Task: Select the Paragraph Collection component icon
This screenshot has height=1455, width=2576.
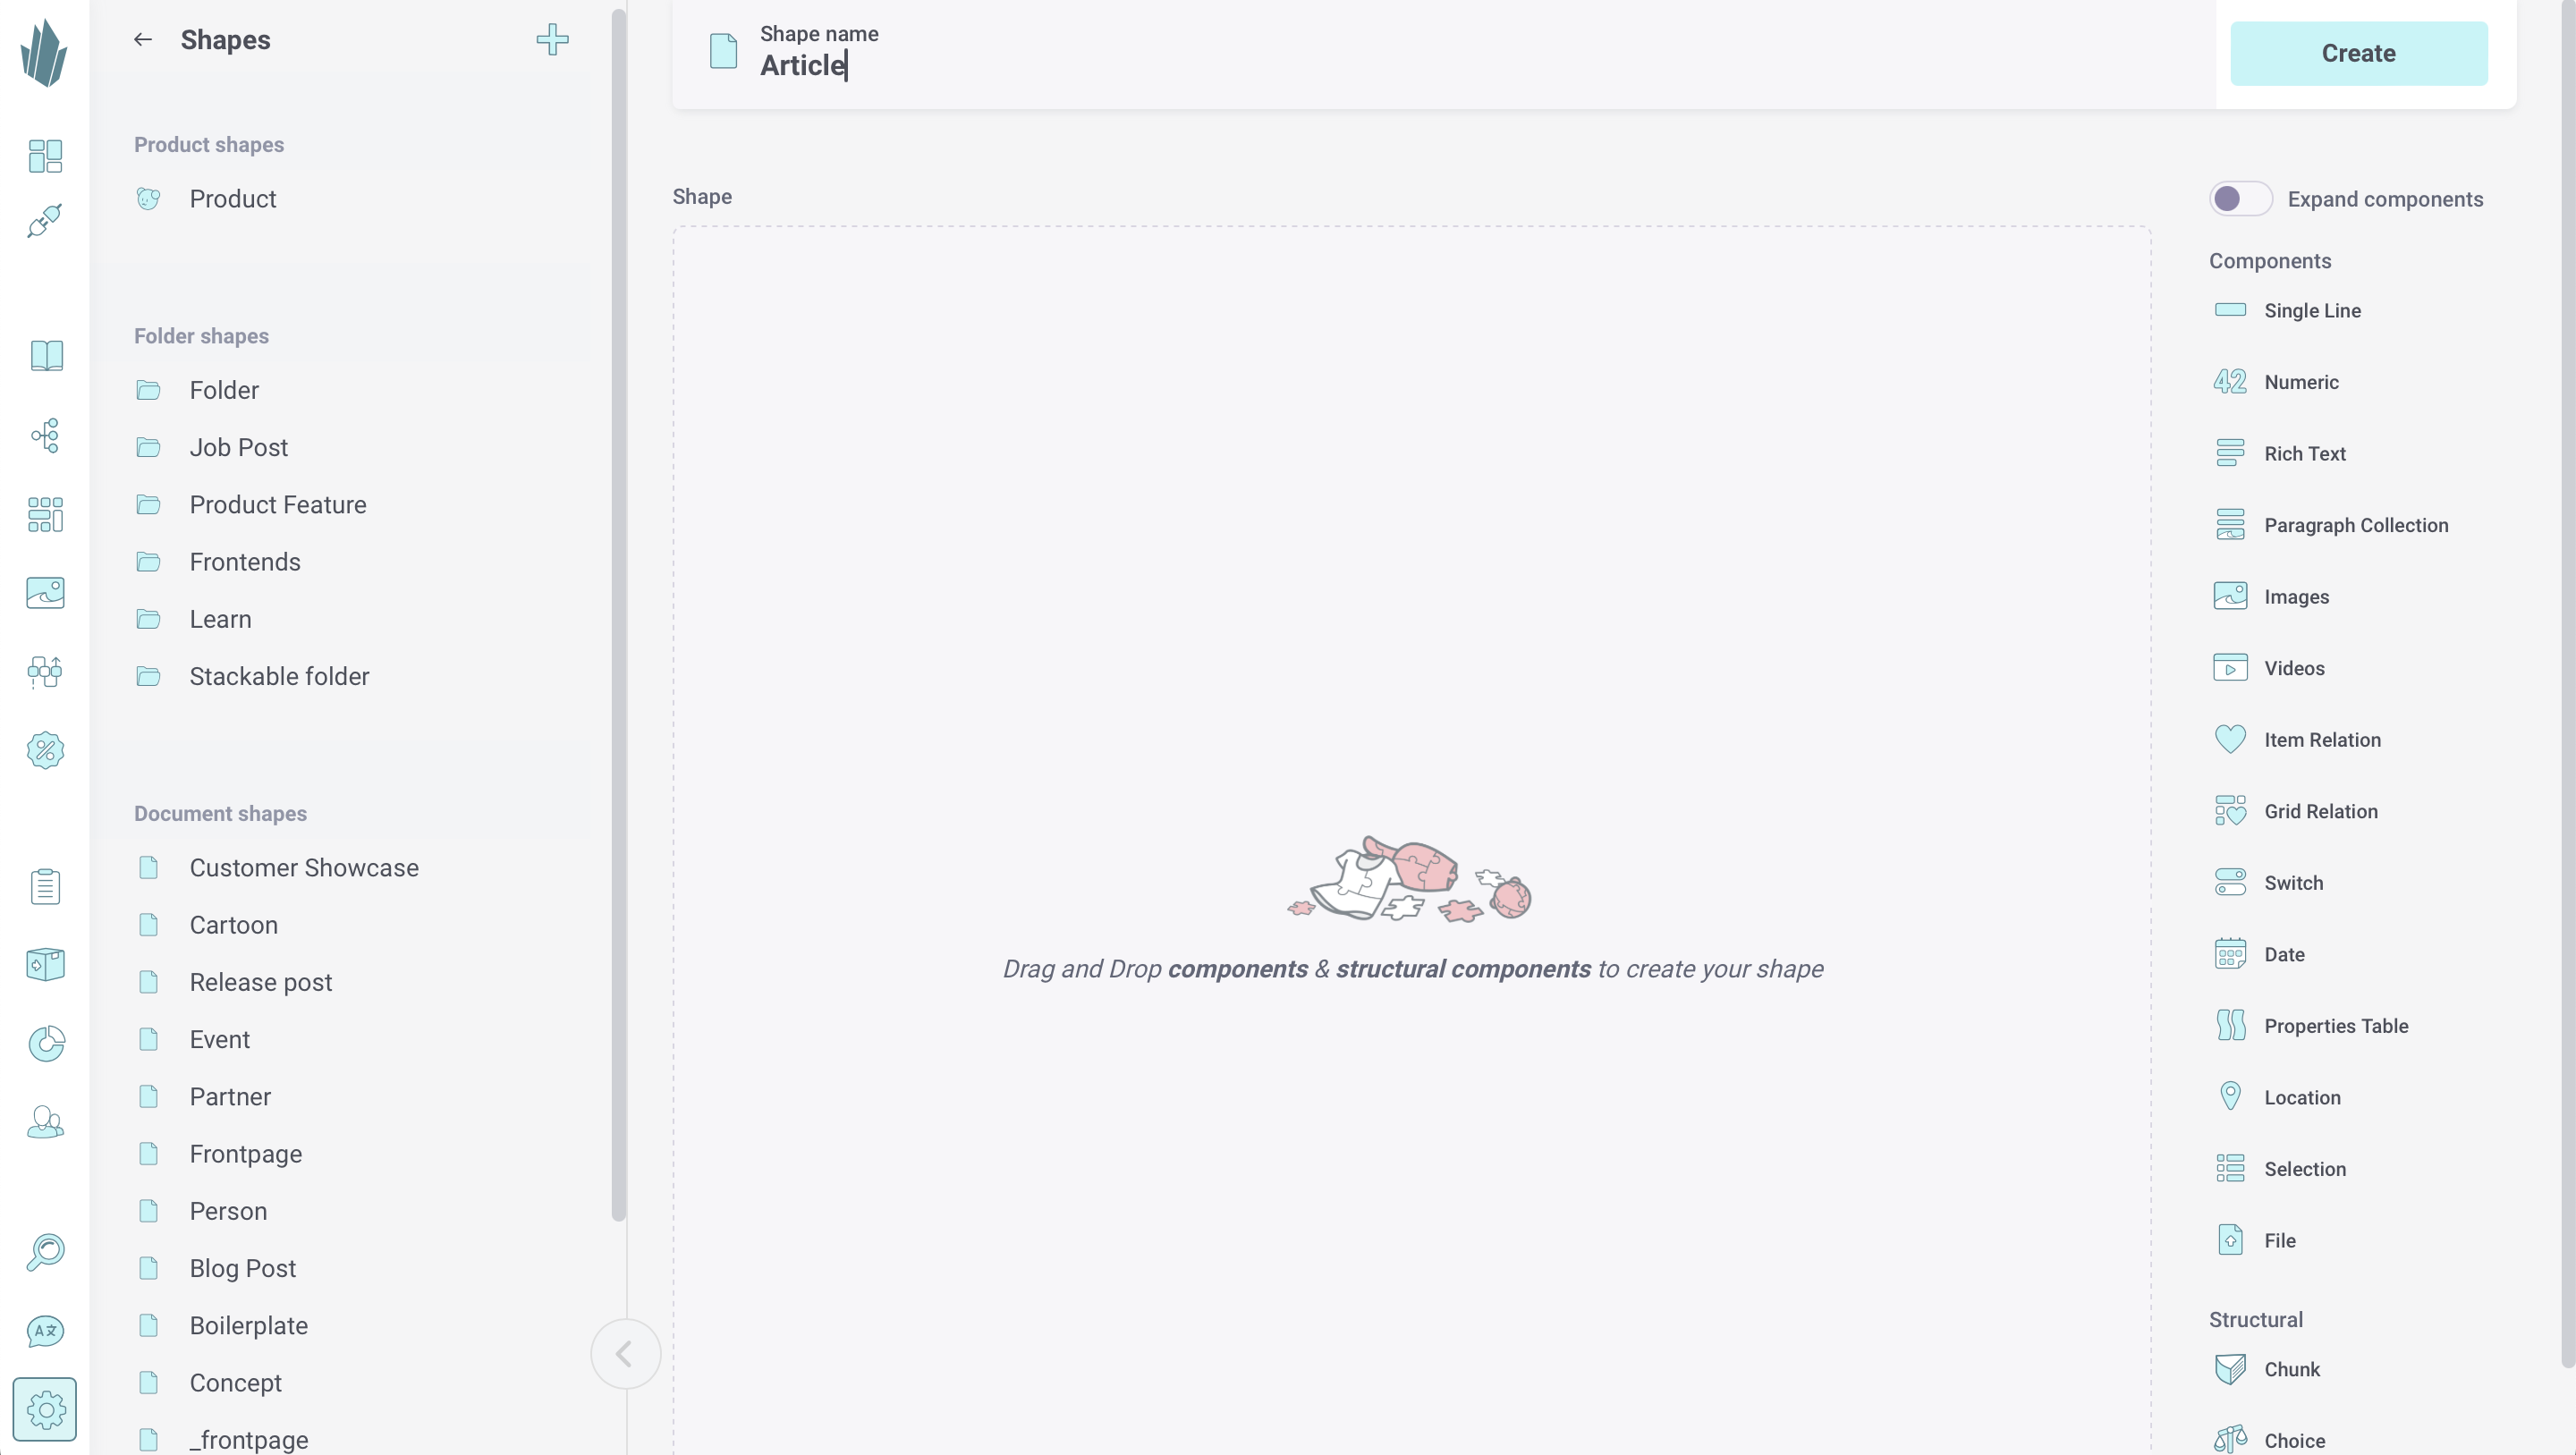Action: (x=2231, y=525)
